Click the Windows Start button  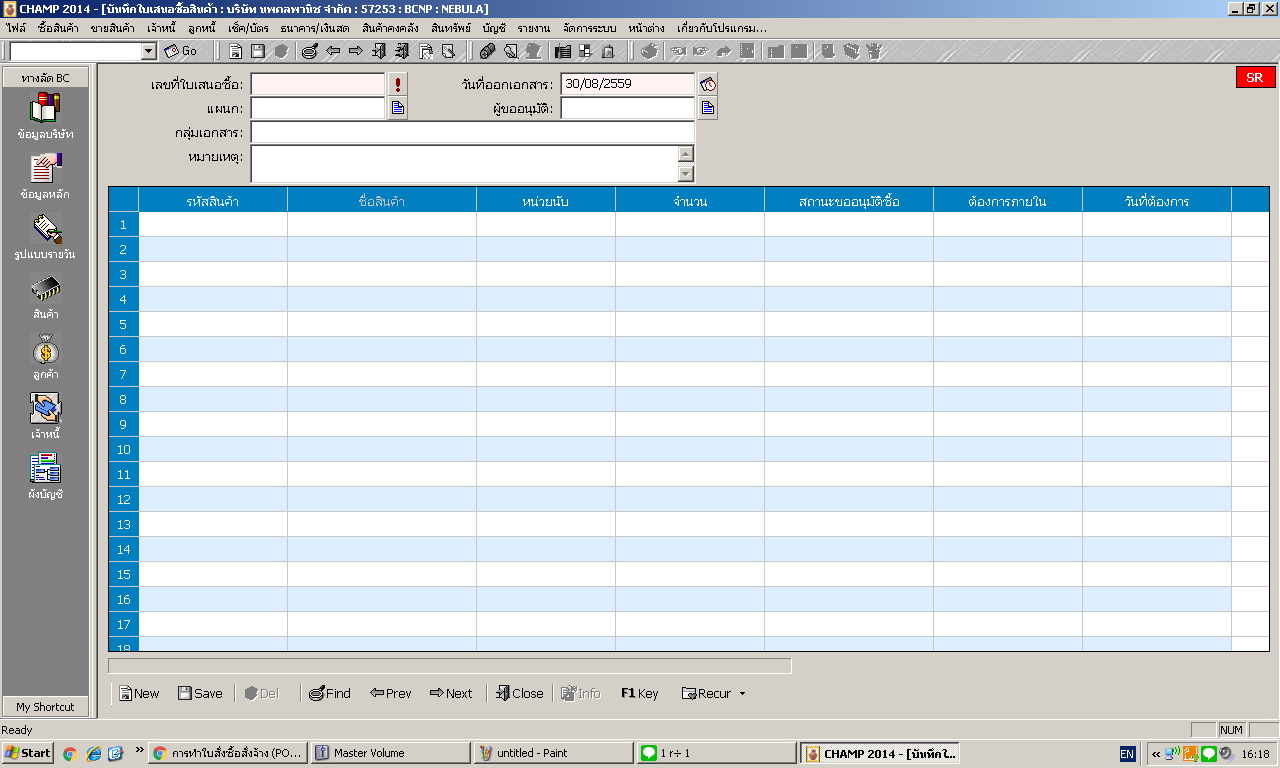(x=28, y=753)
